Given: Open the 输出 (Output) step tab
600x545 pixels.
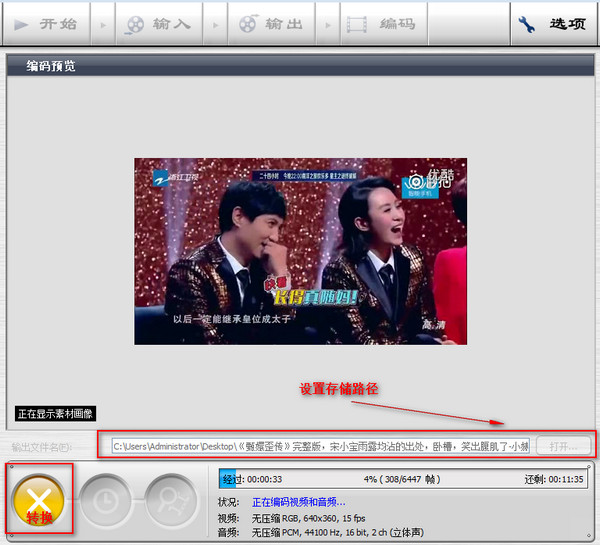Looking at the screenshot, I should [272, 24].
